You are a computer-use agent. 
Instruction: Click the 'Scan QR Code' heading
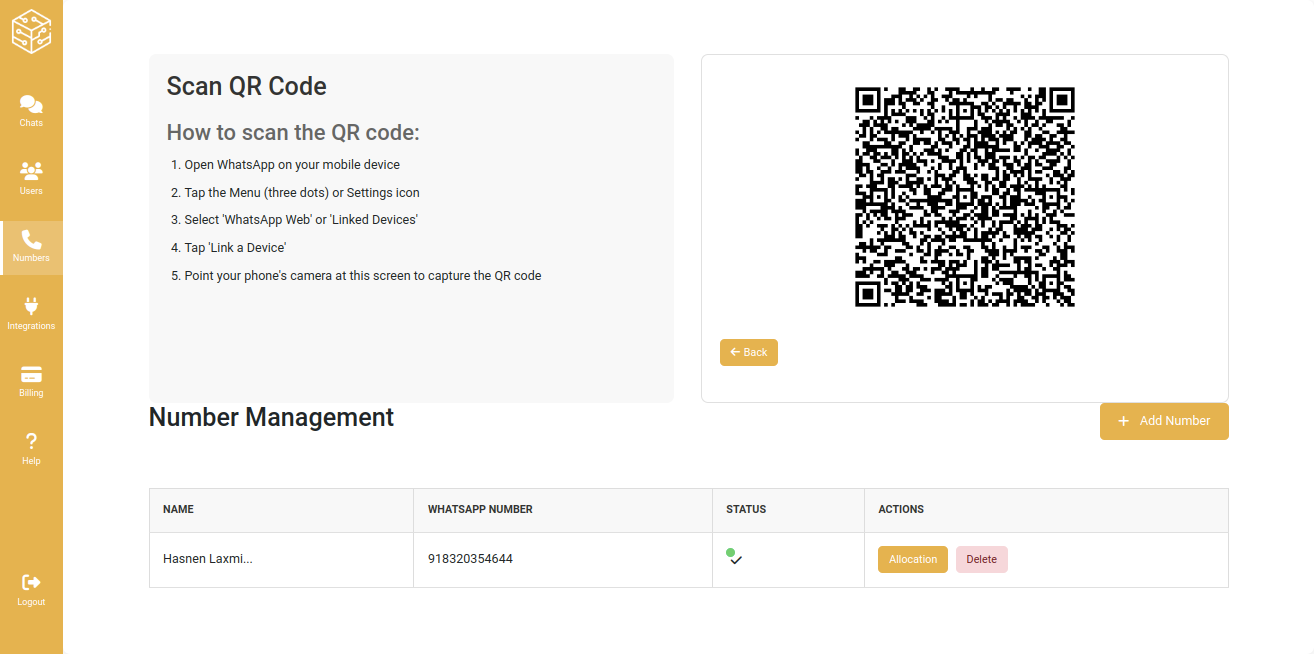tap(247, 86)
